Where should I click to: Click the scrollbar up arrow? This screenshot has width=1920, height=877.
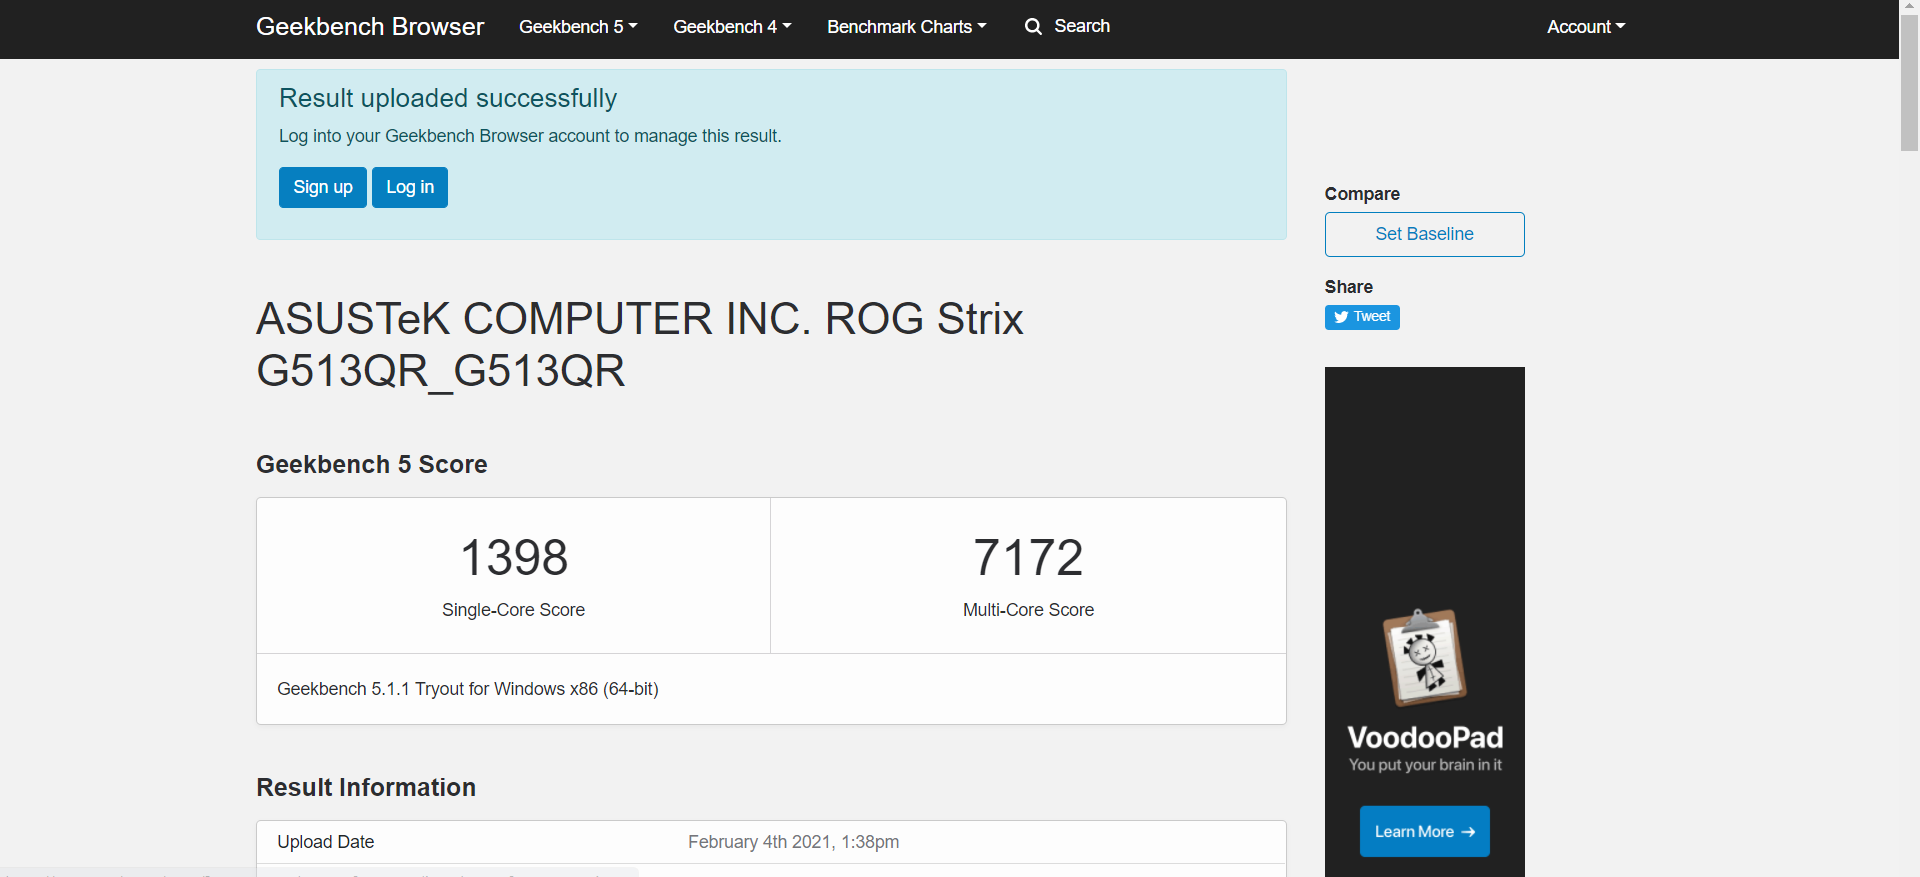(x=1909, y=6)
